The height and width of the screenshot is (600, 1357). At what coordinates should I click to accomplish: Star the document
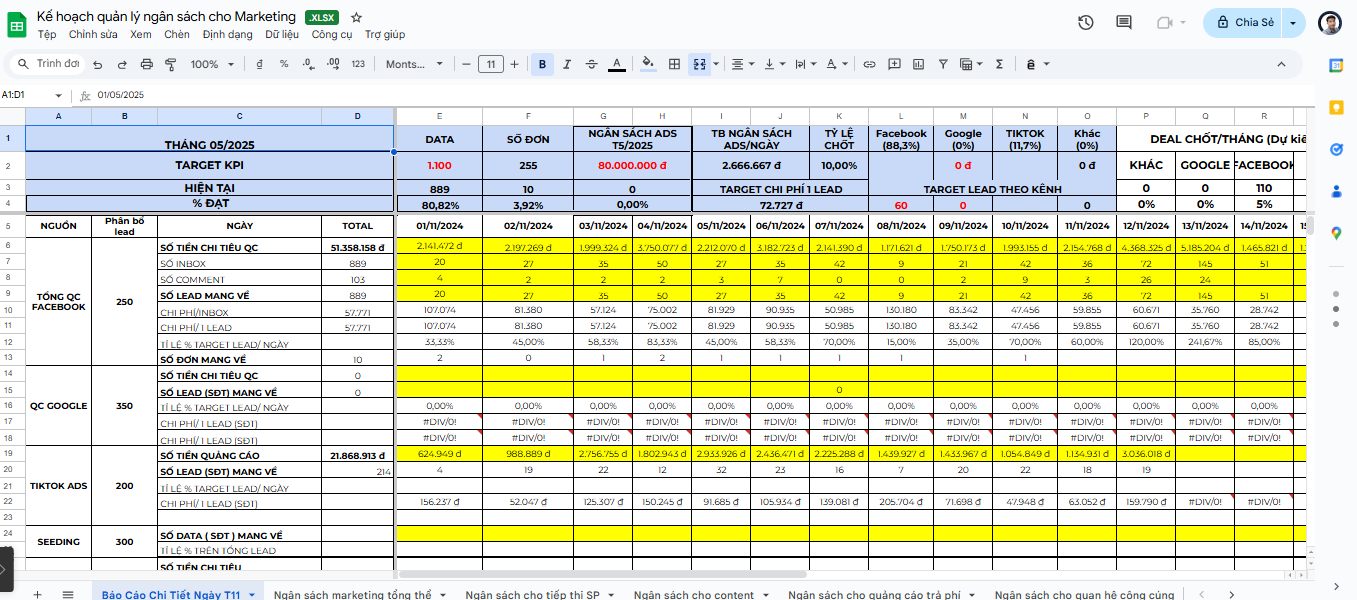(357, 17)
